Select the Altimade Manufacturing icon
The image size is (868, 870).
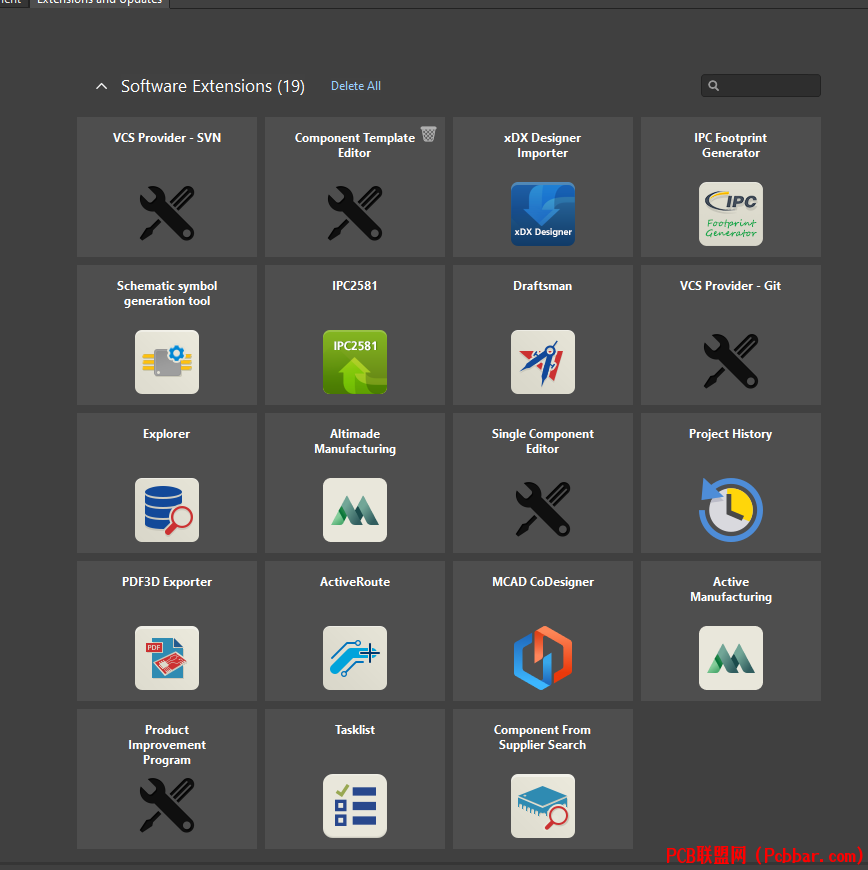point(355,510)
